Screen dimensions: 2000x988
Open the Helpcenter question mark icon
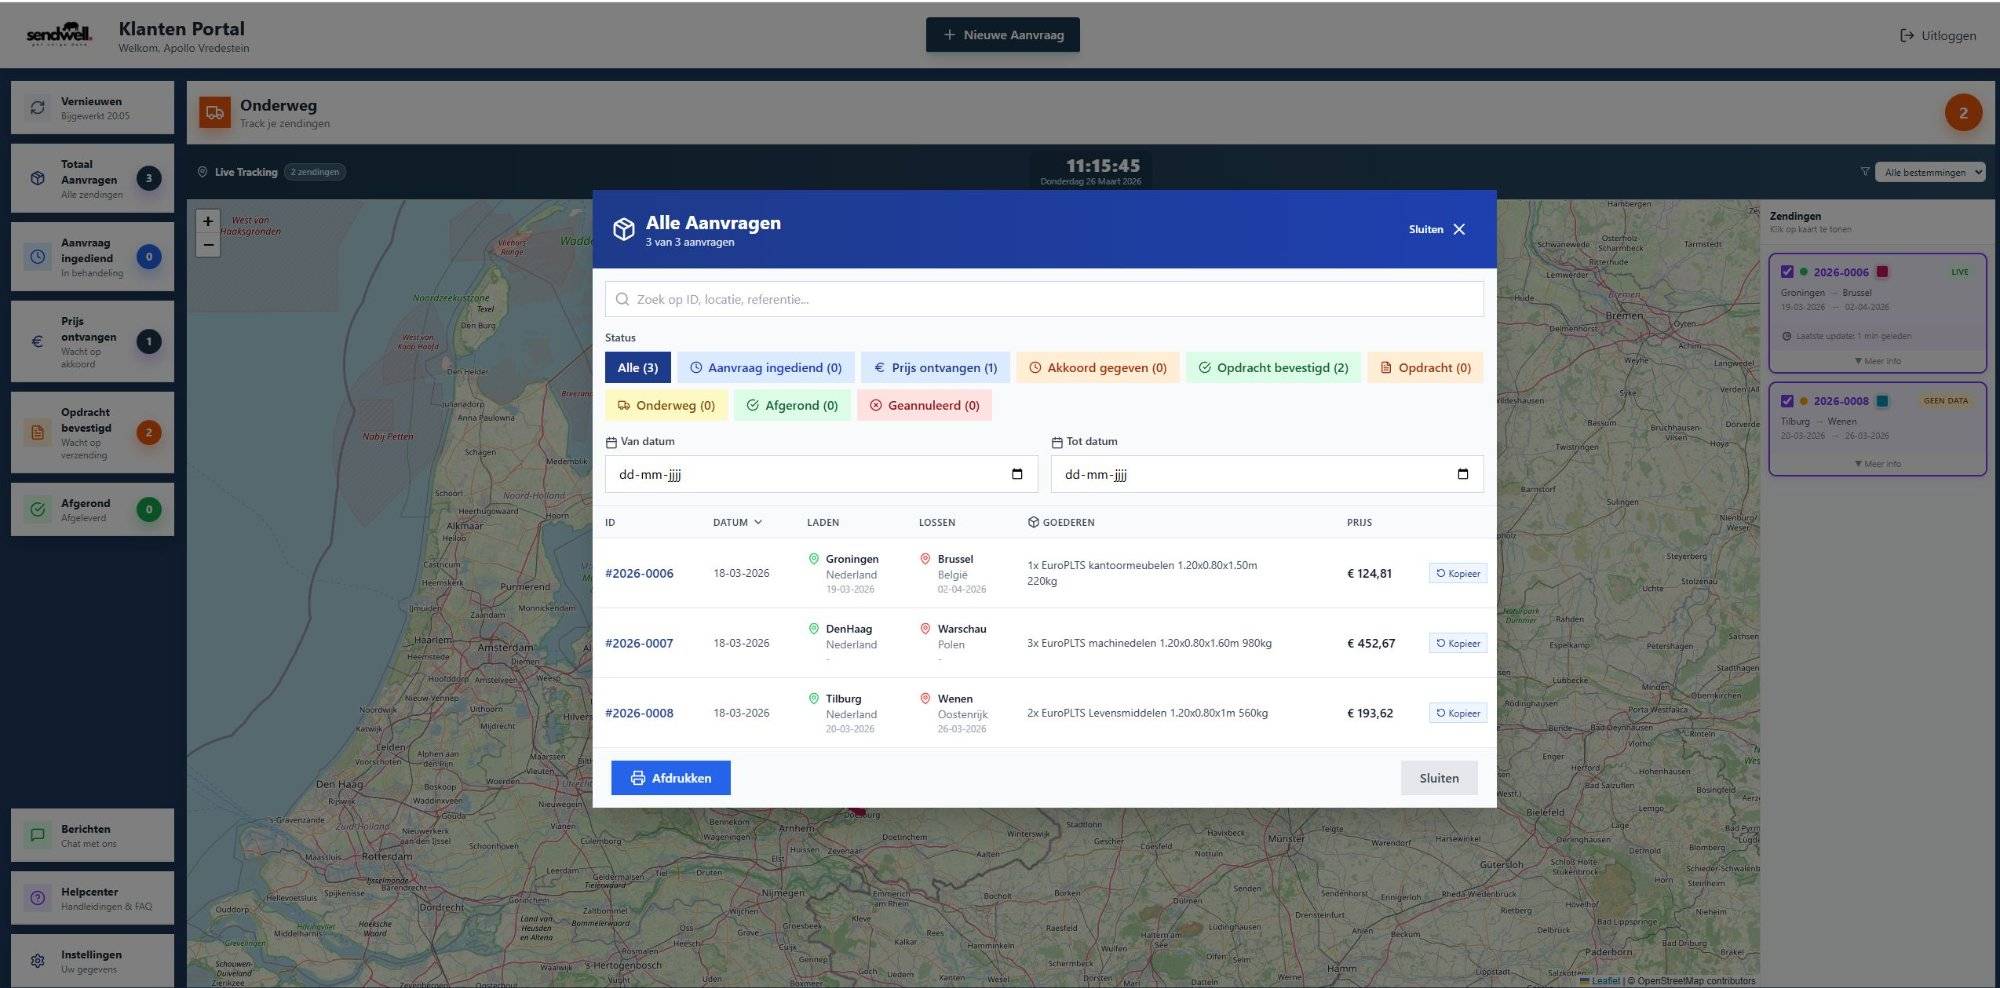coord(38,898)
